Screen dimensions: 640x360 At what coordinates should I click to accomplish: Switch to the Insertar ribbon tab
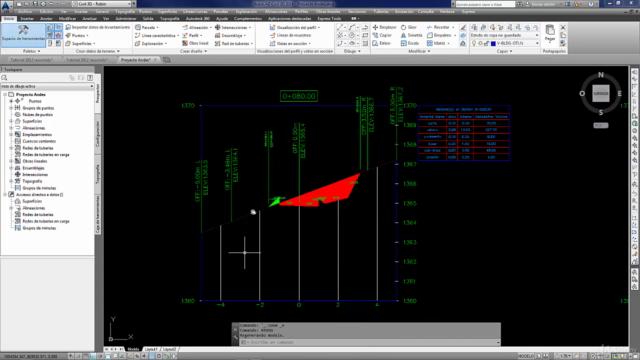(27, 19)
